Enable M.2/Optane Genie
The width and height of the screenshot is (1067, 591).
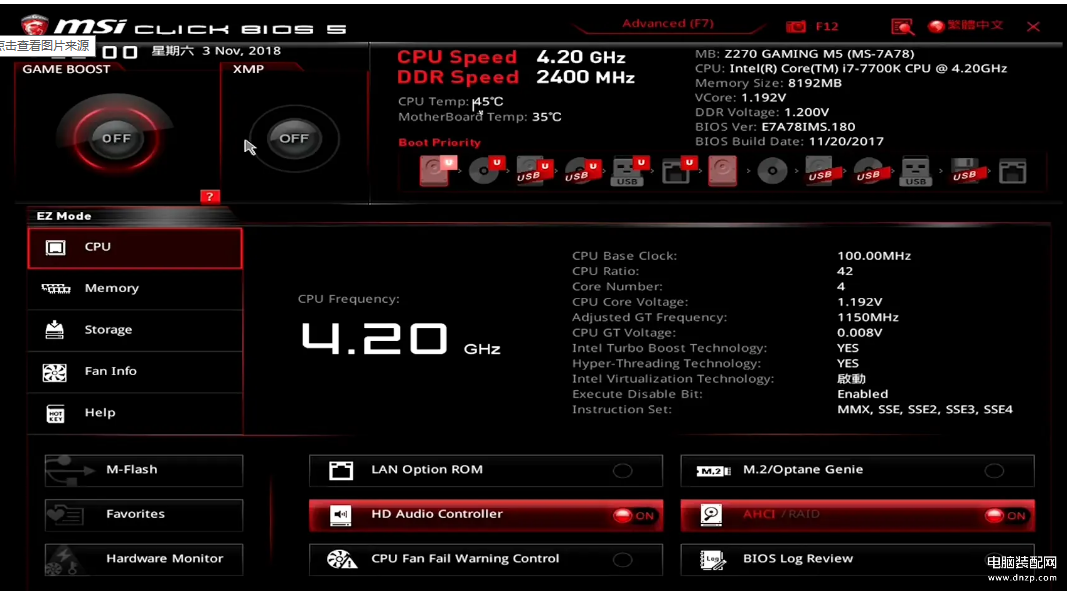(857, 470)
